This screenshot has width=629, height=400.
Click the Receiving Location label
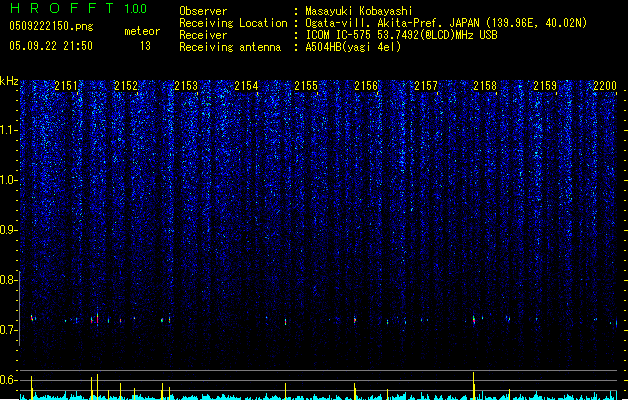pyautogui.click(x=233, y=23)
